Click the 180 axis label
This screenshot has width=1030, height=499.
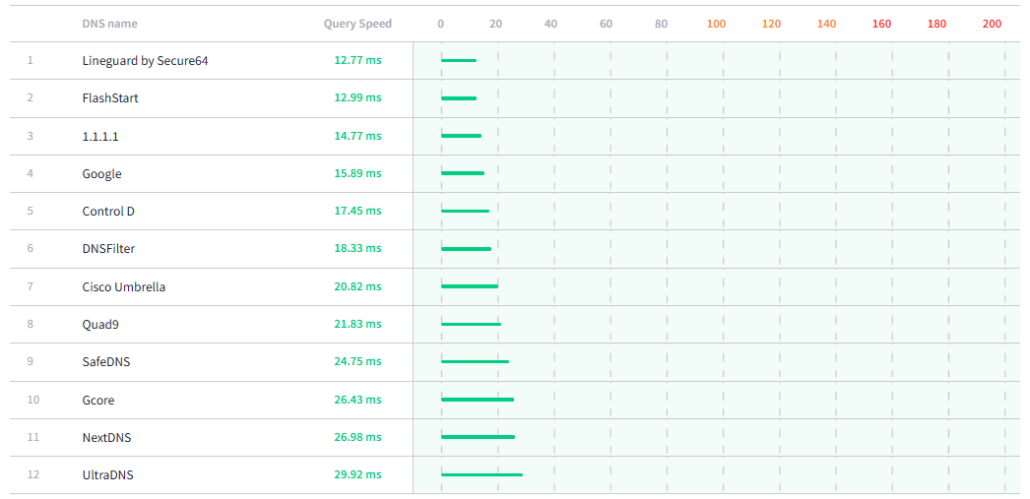tap(937, 24)
